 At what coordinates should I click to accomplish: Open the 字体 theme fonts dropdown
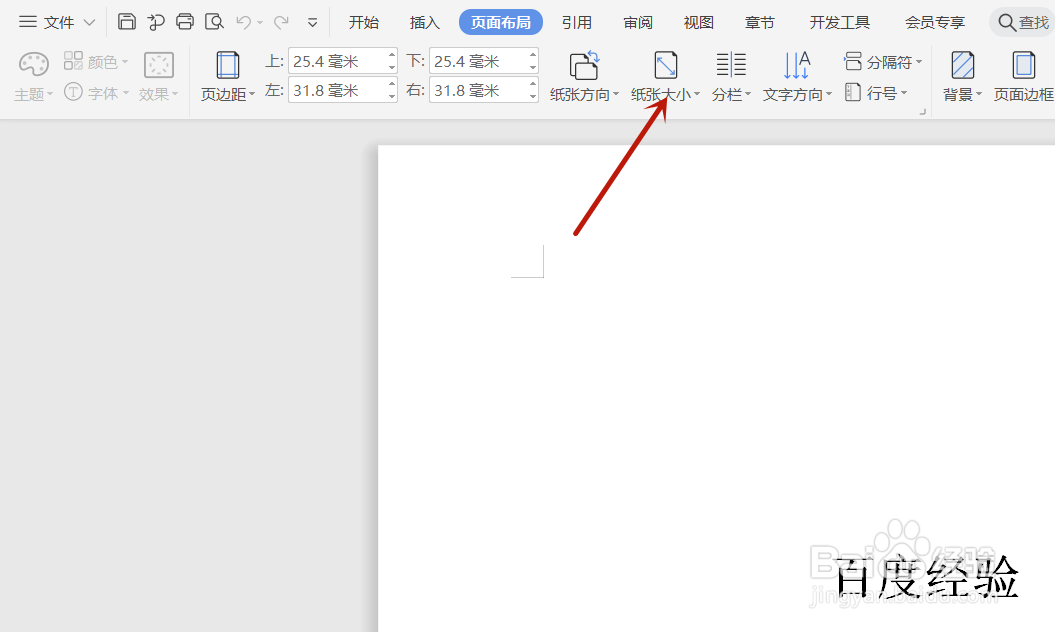coord(96,92)
